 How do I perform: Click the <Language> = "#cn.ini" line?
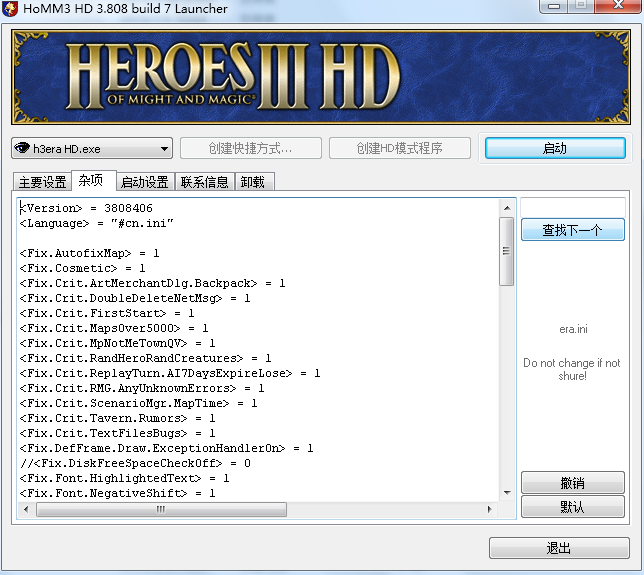tap(97, 223)
